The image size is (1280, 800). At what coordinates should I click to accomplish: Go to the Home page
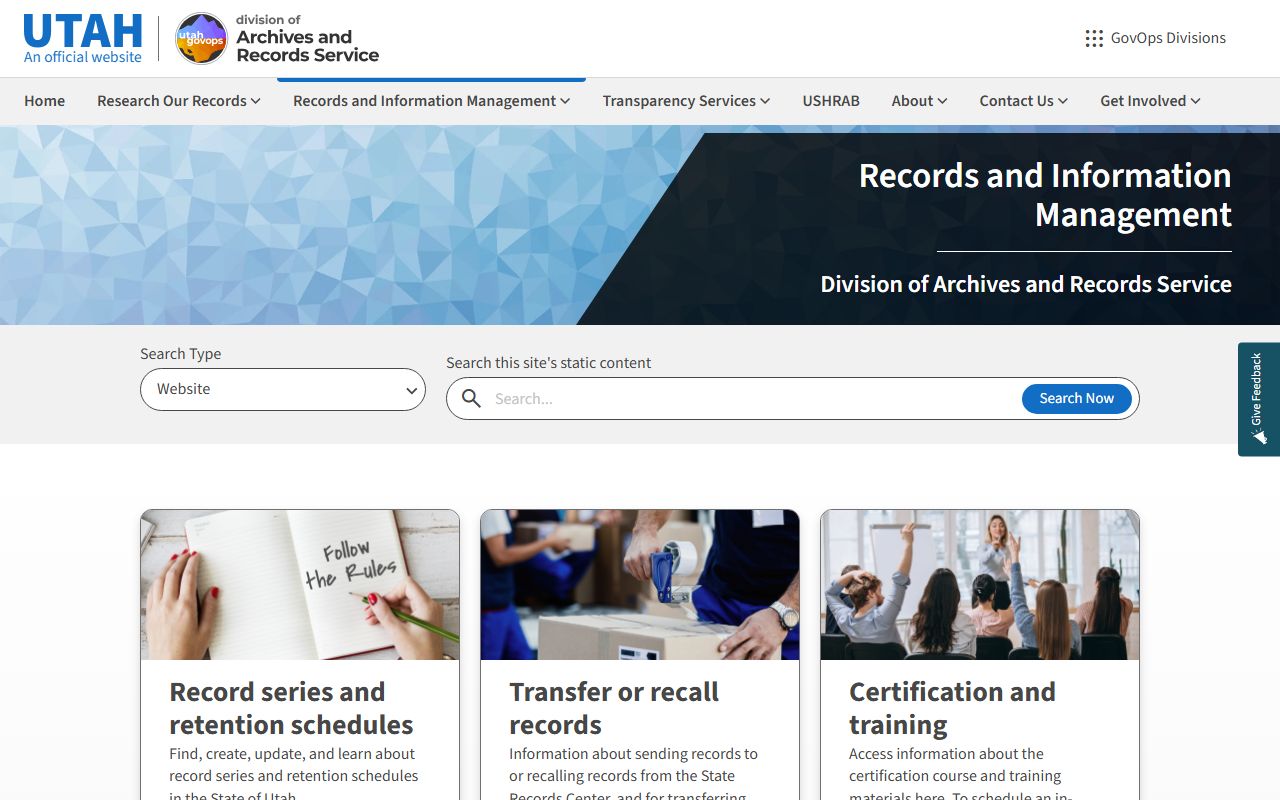[44, 101]
